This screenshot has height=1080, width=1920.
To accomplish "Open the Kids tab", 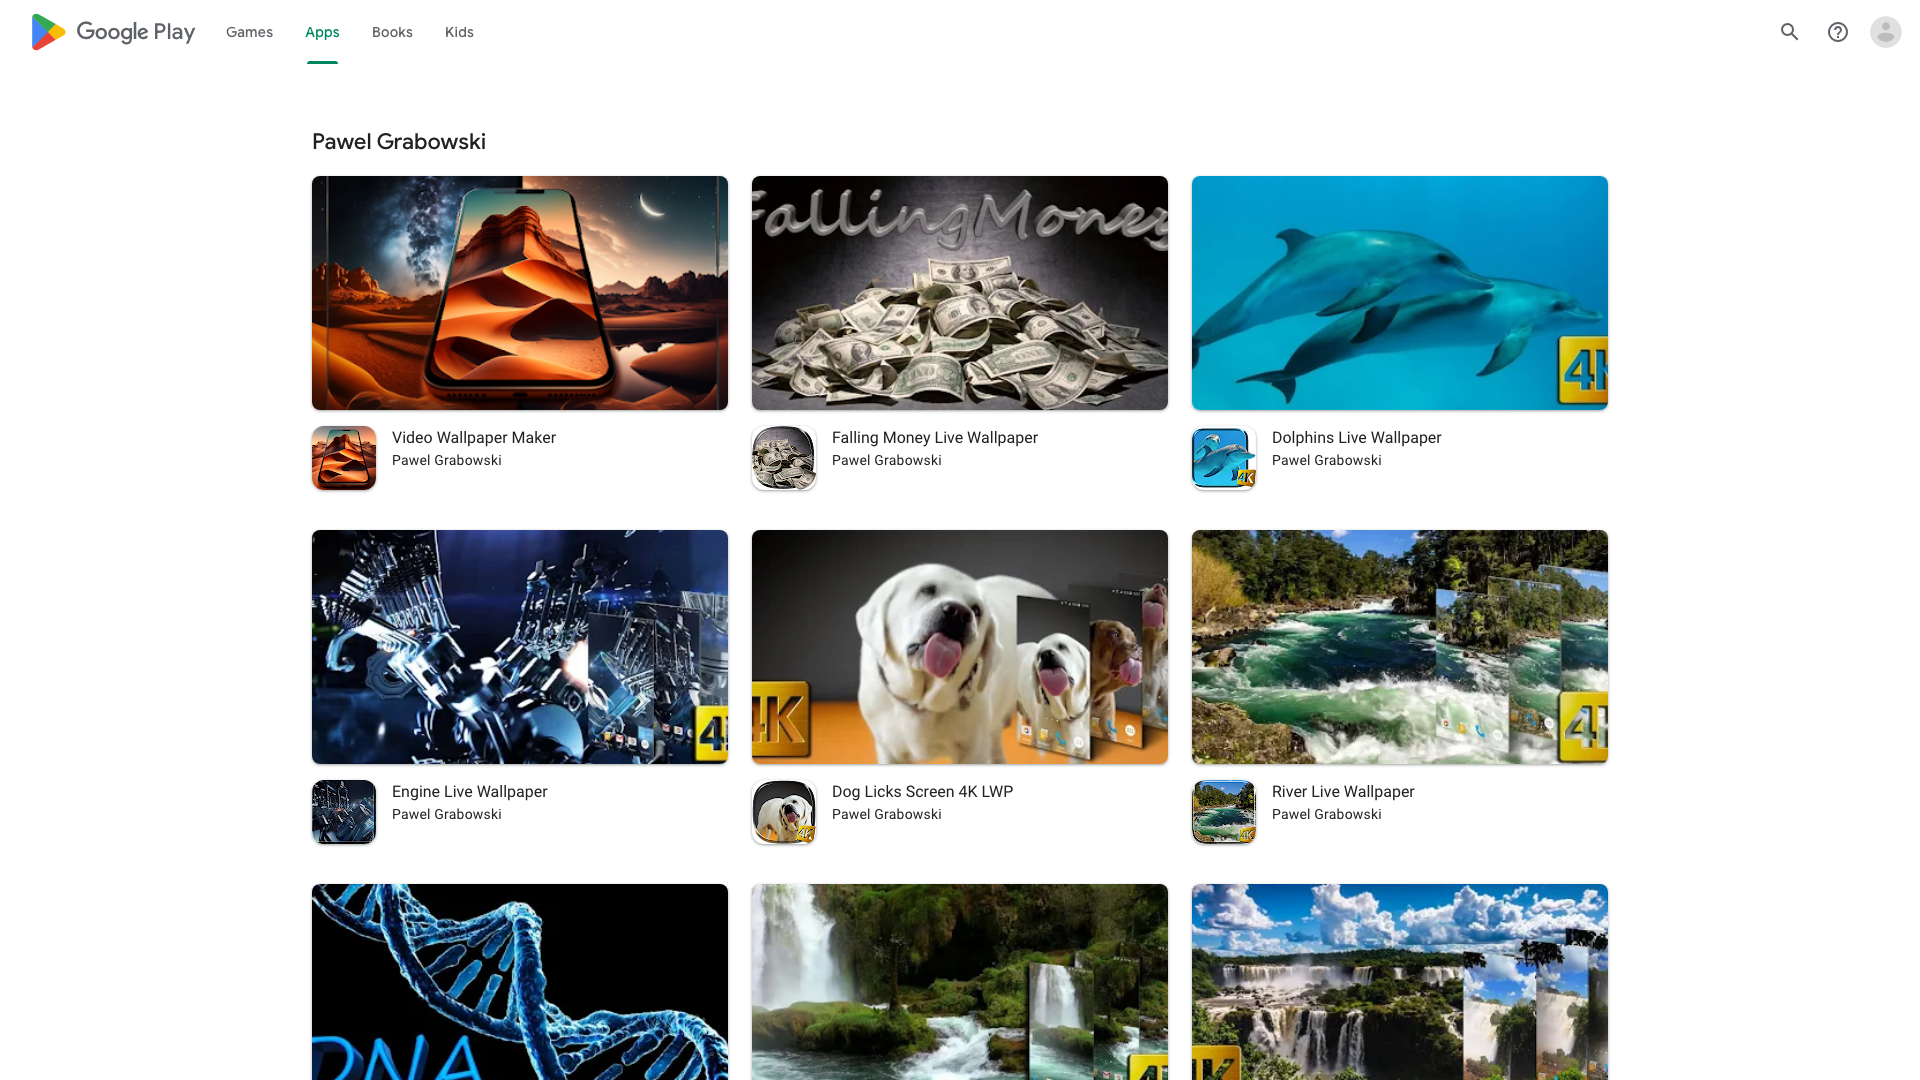I will (459, 32).
